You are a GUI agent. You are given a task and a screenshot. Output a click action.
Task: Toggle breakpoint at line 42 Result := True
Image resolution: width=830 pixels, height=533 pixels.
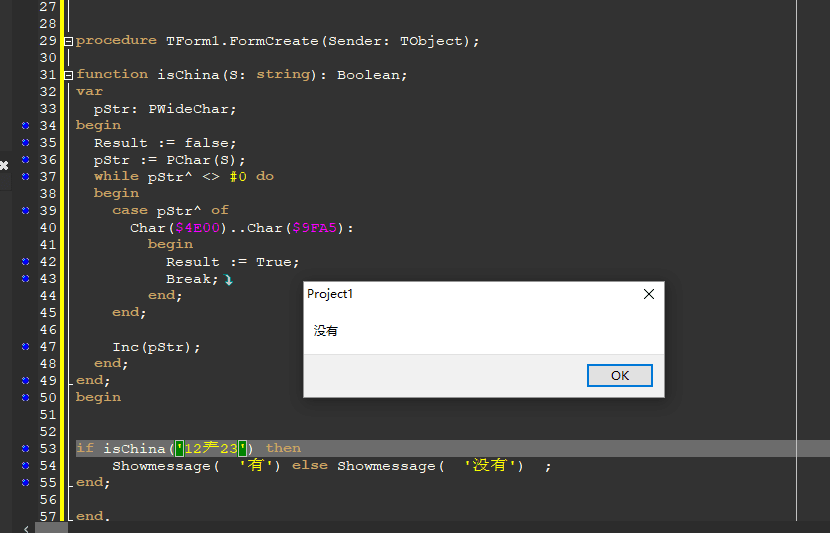(25, 262)
